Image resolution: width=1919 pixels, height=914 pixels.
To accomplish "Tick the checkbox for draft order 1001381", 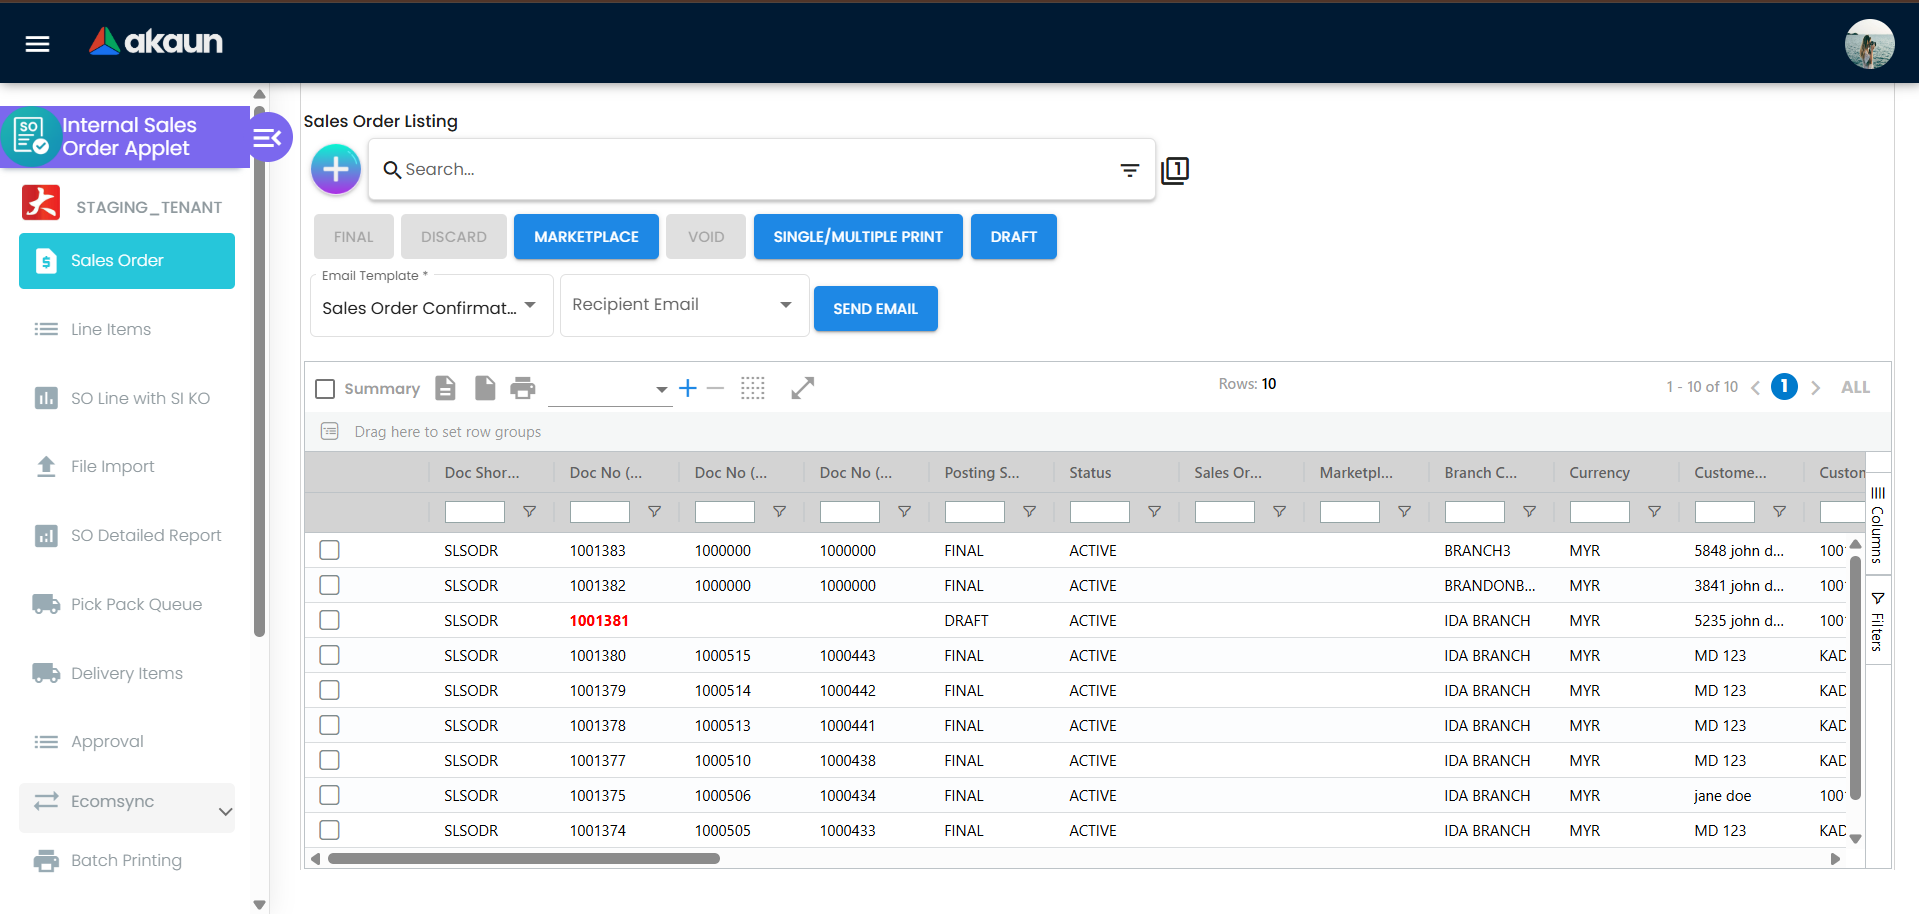I will point(330,620).
